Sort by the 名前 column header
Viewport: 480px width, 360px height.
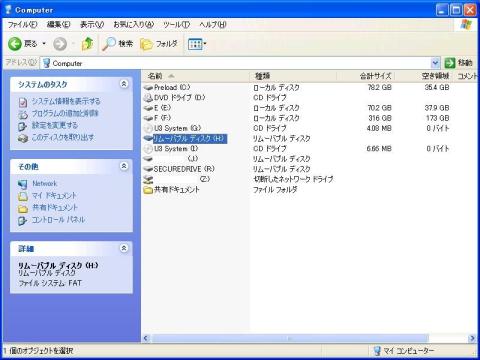pyautogui.click(x=196, y=76)
